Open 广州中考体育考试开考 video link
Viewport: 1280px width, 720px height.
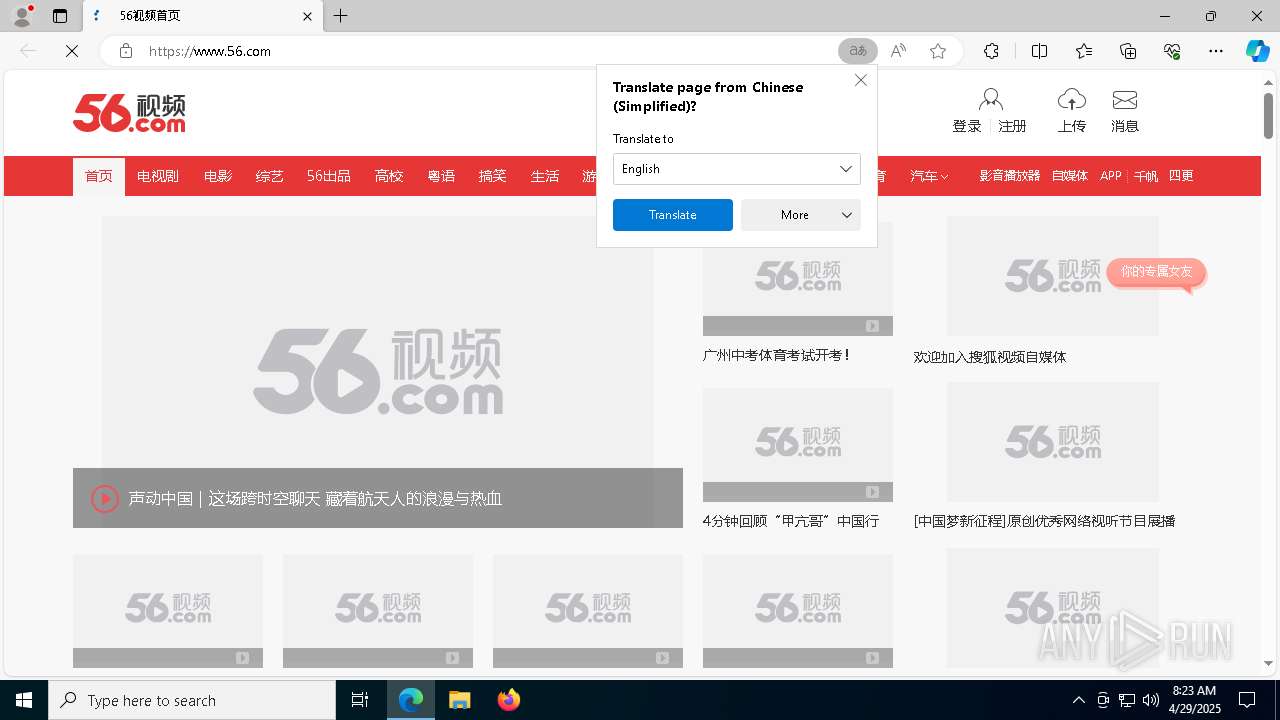pyautogui.click(x=776, y=355)
